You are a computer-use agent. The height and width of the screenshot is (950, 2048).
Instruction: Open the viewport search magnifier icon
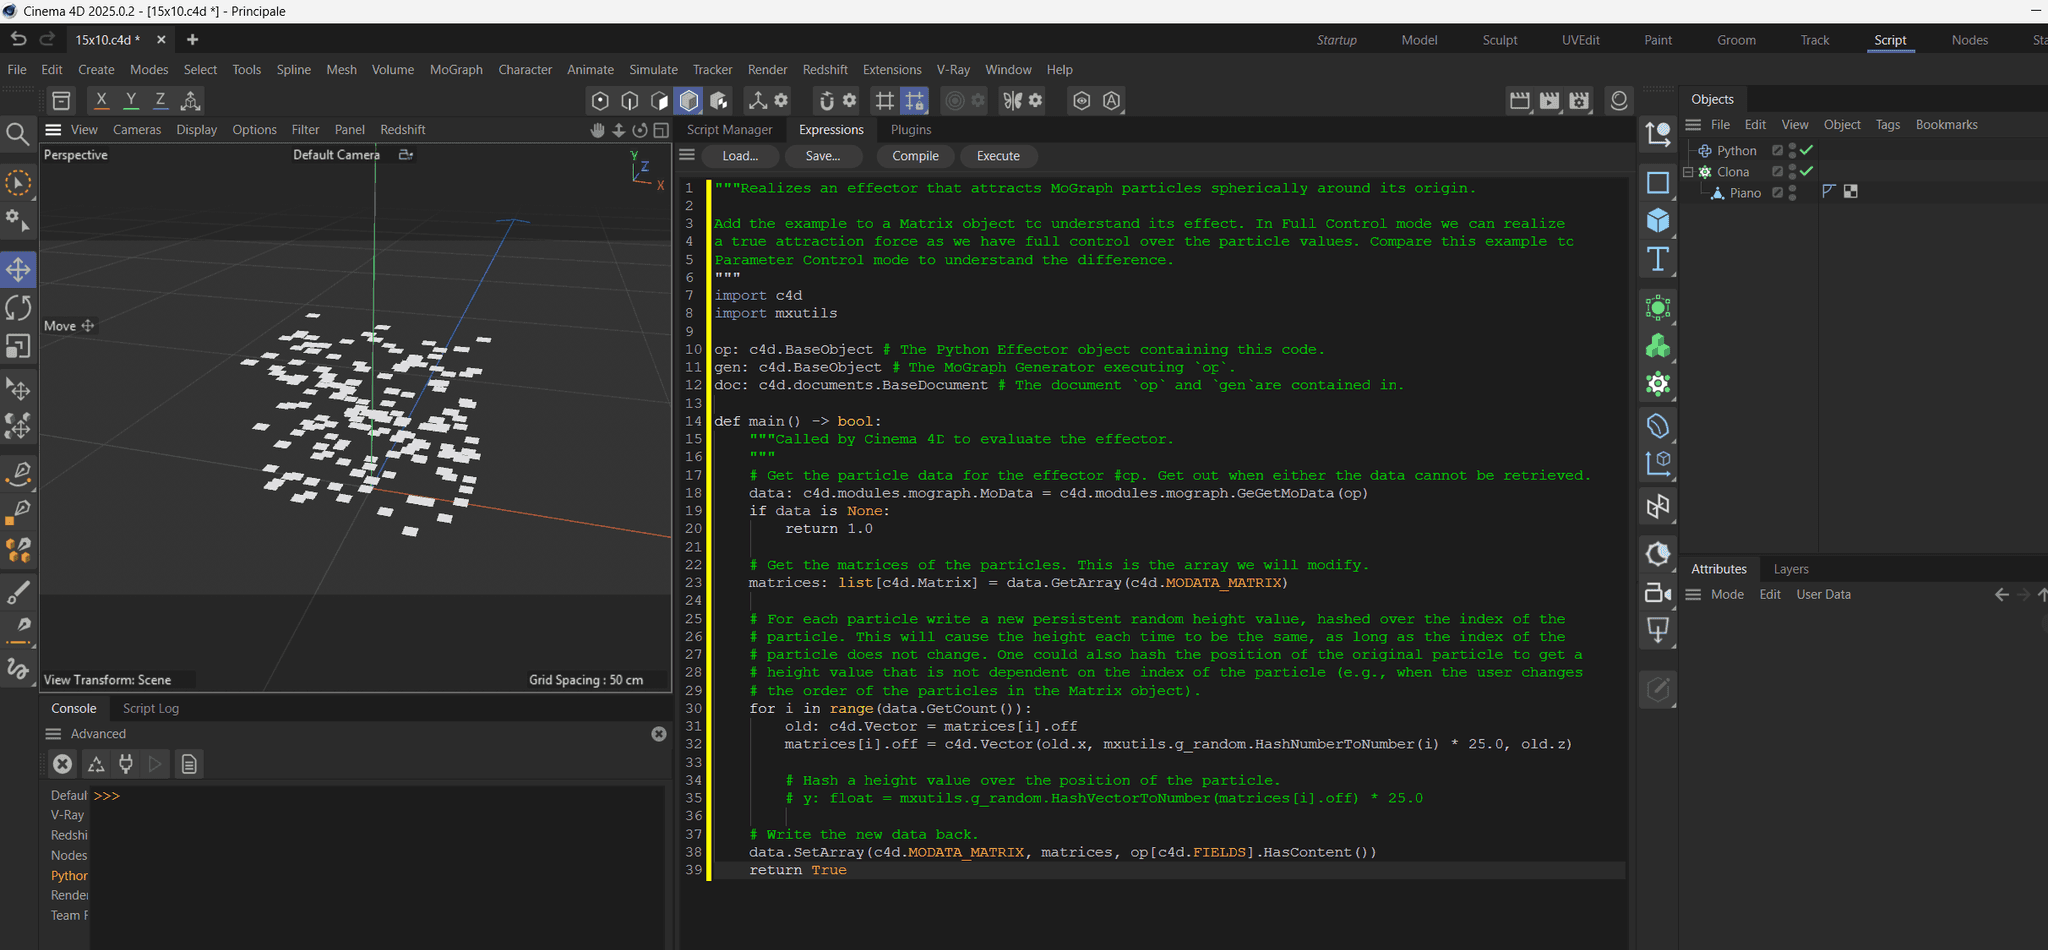pos(17,133)
